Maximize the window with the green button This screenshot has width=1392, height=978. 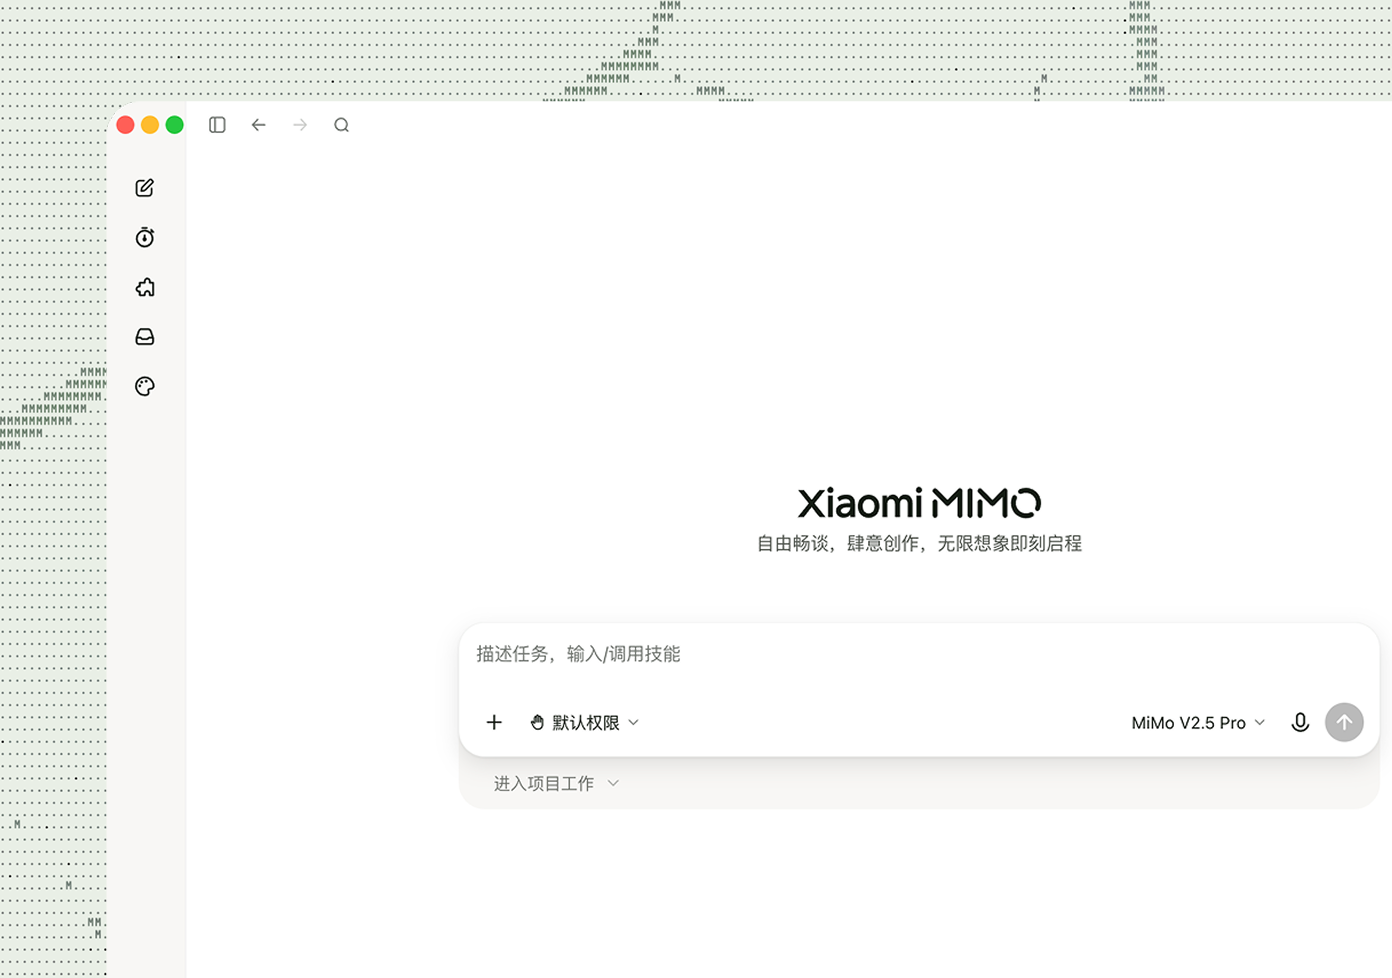coord(175,125)
